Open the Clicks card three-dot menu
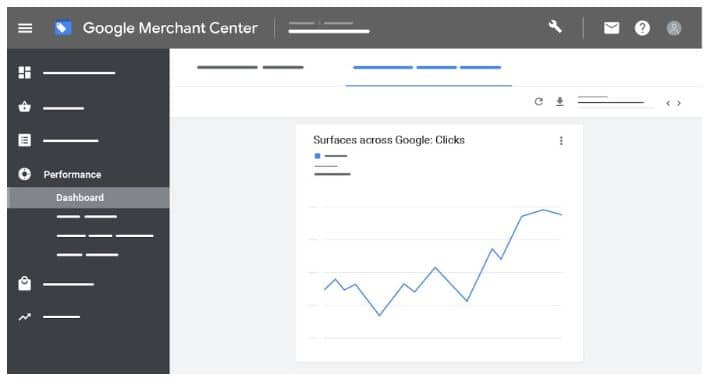 click(561, 141)
